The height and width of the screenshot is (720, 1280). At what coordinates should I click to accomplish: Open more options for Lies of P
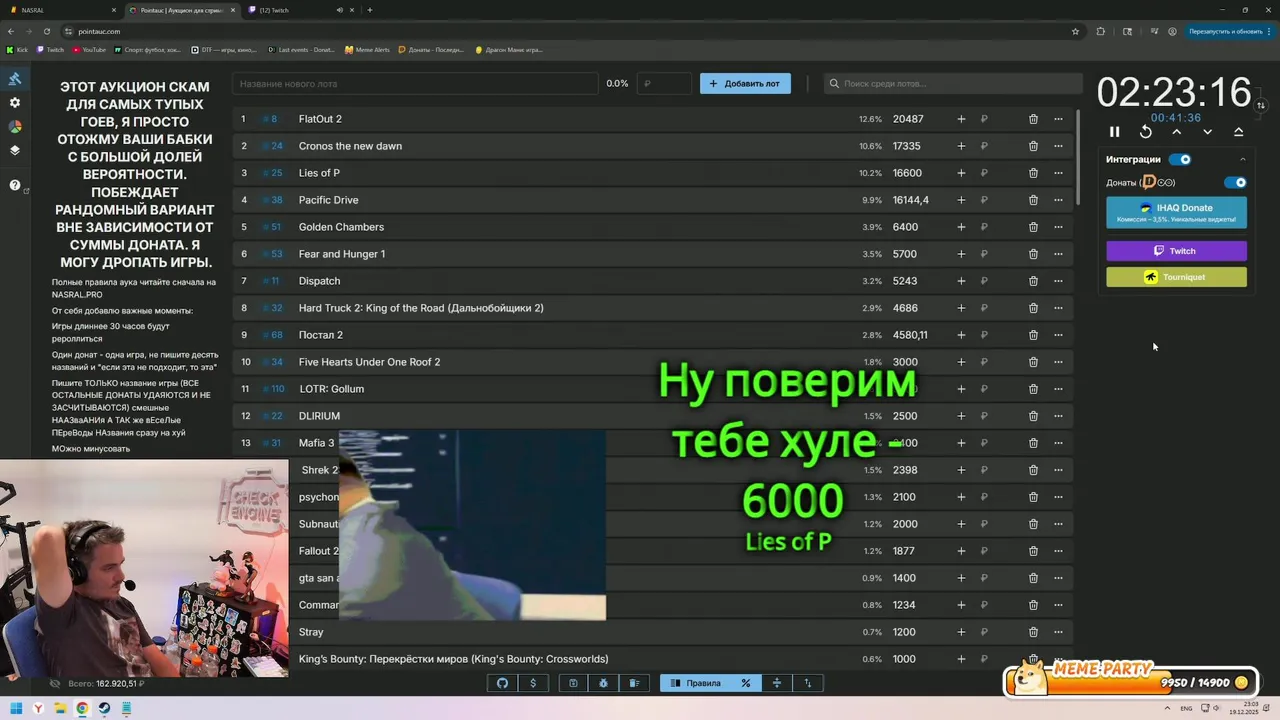tap(1058, 173)
